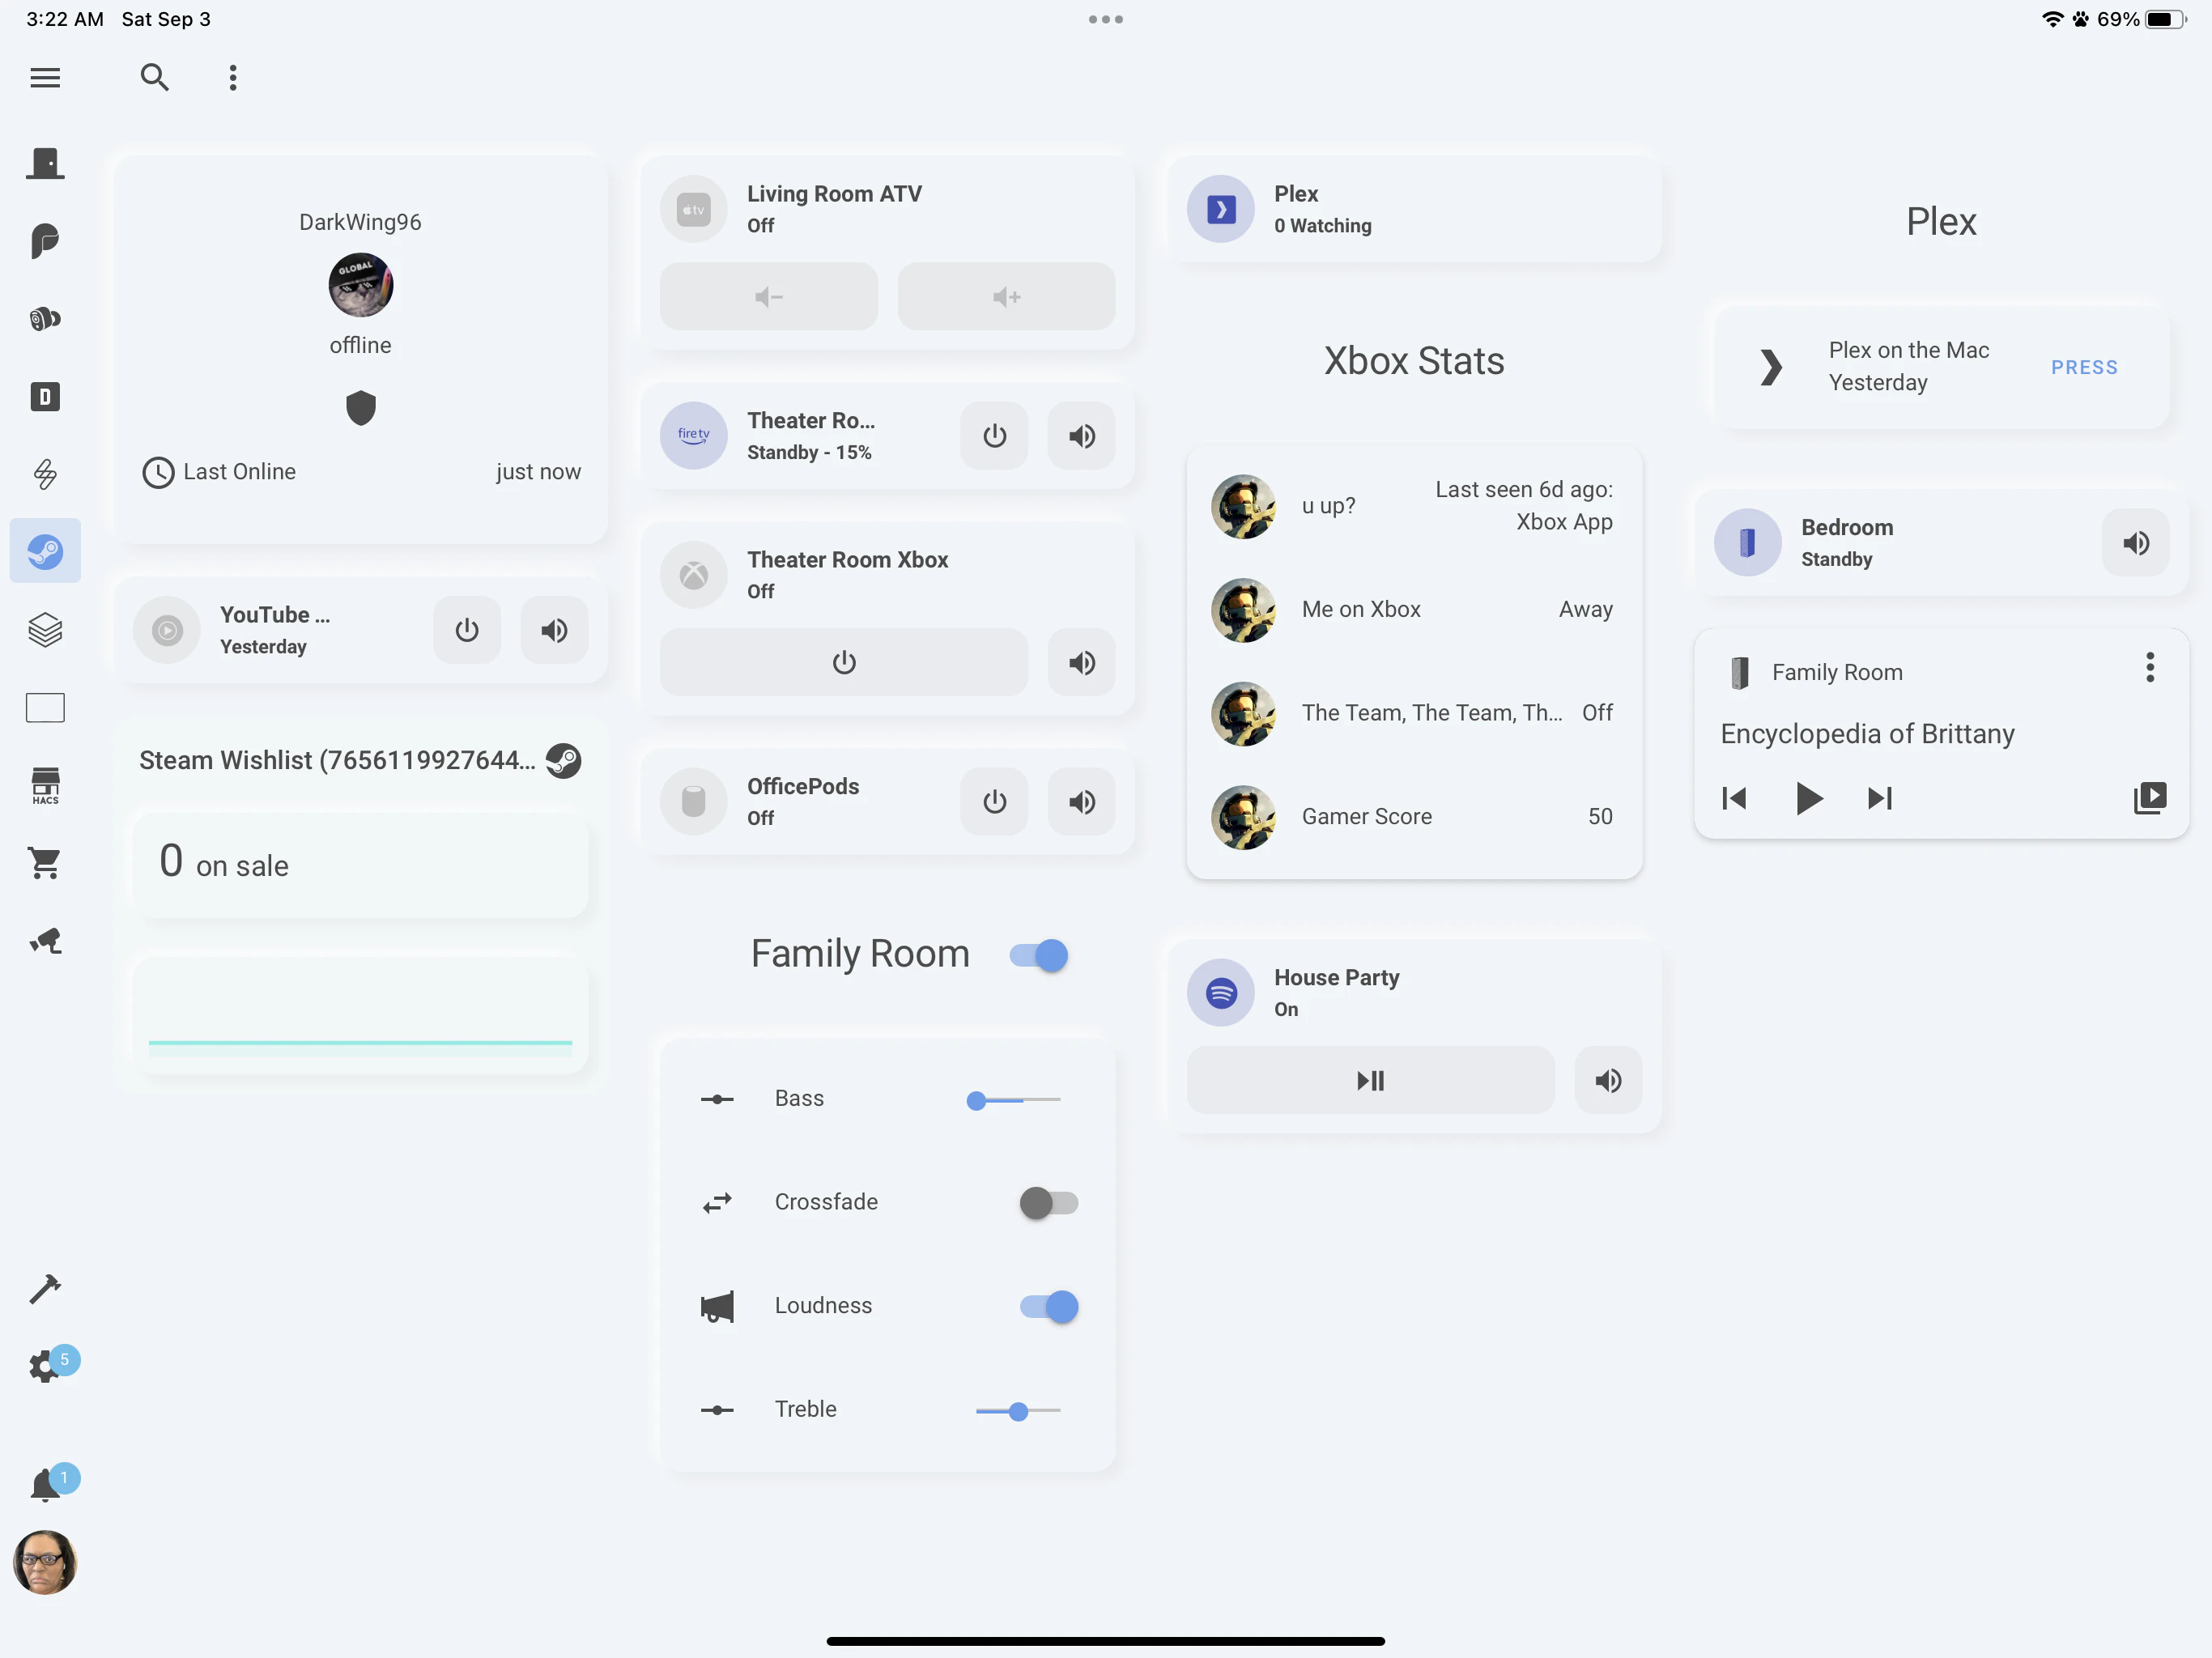
Task: Open the 'u up?' Xbox entry
Action: click(1414, 506)
